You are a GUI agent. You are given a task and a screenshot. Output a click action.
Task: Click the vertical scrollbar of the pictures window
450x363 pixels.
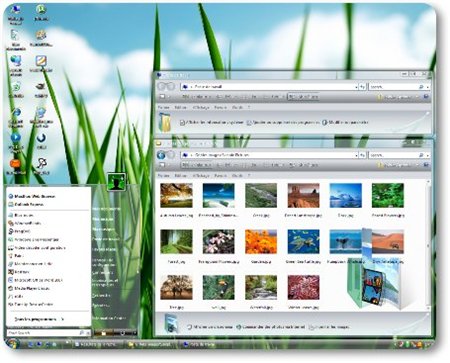[x=428, y=246]
